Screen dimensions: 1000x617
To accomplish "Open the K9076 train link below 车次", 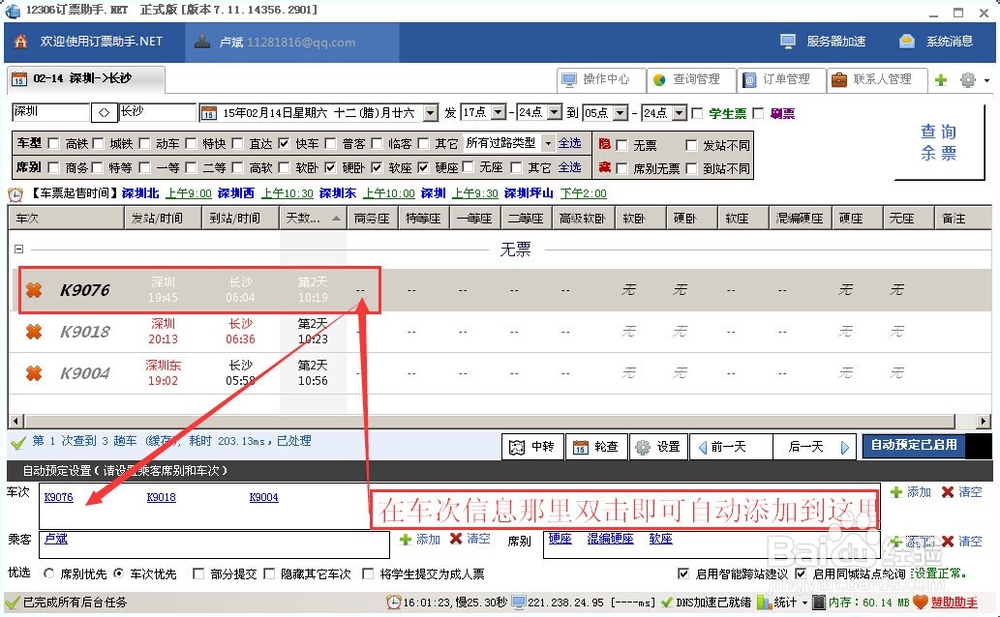I will [57, 497].
